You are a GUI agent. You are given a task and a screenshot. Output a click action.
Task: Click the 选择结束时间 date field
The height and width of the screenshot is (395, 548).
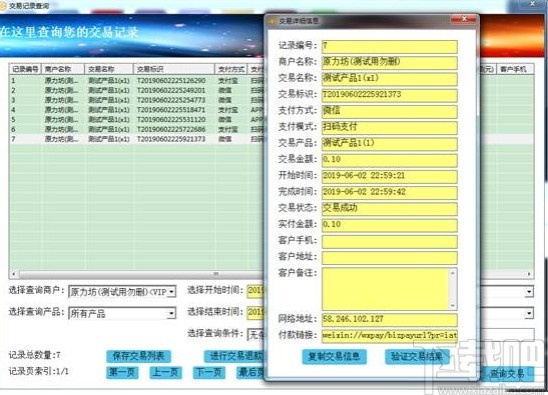(256, 312)
